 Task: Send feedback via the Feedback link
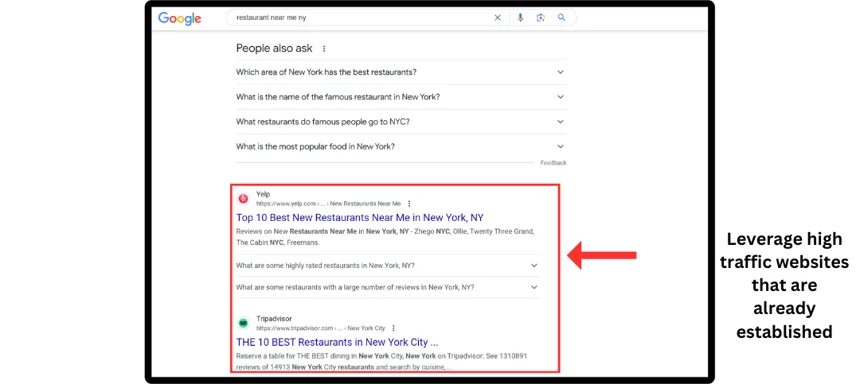(x=553, y=163)
